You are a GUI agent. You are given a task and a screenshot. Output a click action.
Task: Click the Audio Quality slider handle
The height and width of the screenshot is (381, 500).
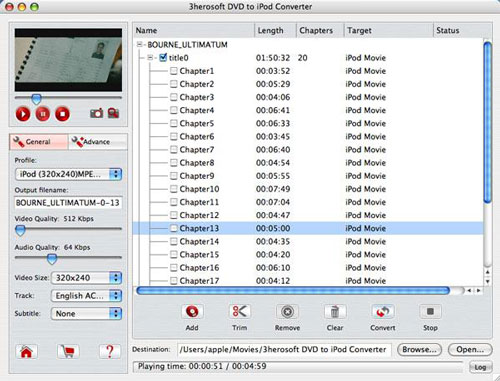click(x=52, y=259)
